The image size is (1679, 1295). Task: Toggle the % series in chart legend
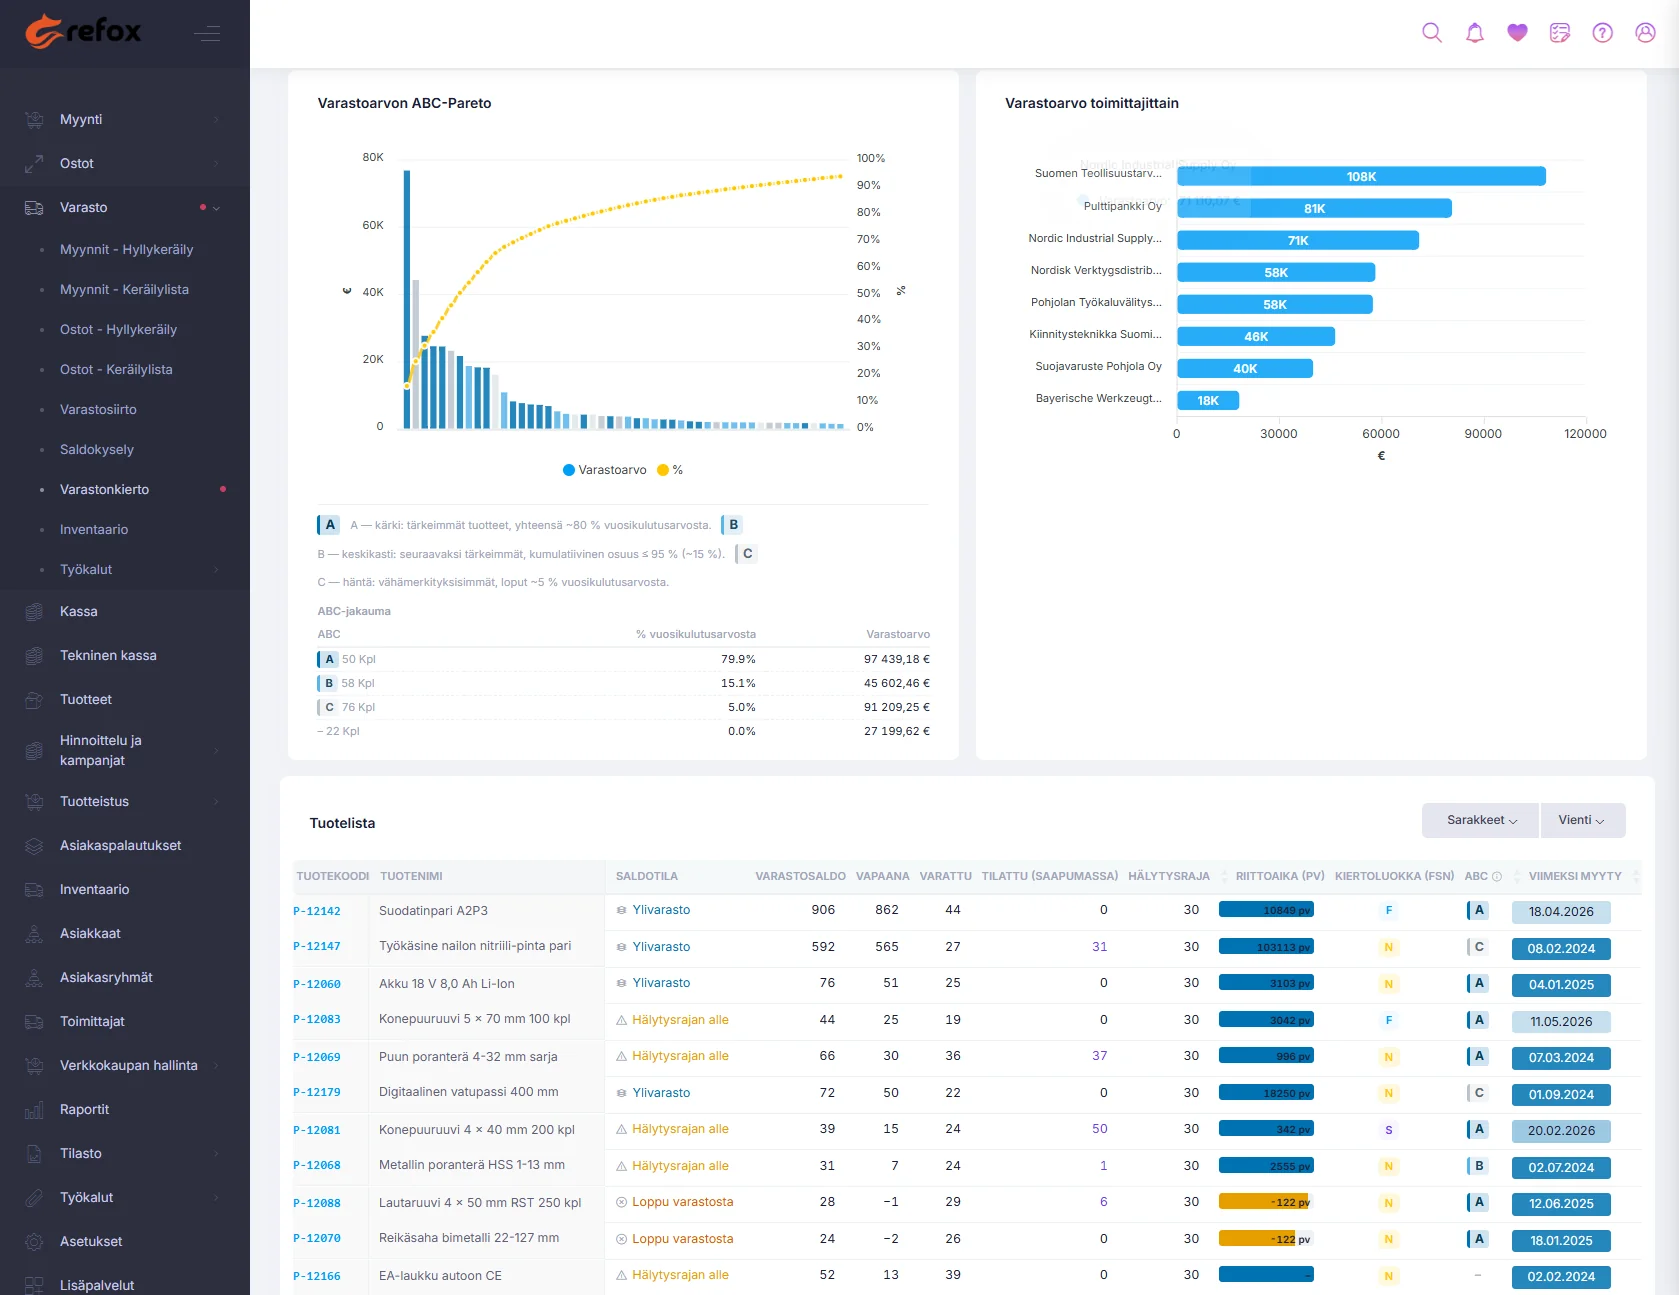(x=670, y=470)
